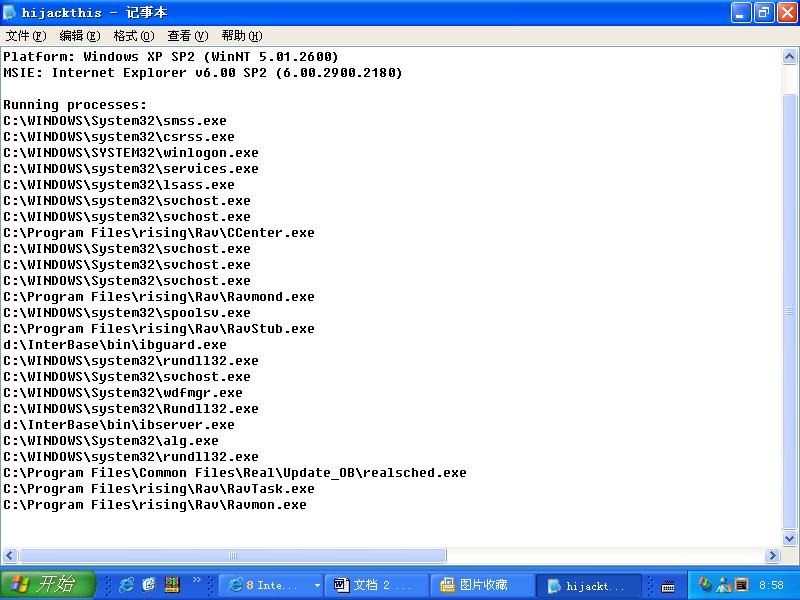Image resolution: width=800 pixels, height=600 pixels.
Task: Close the hijackthis Notepad window
Action: (787, 13)
